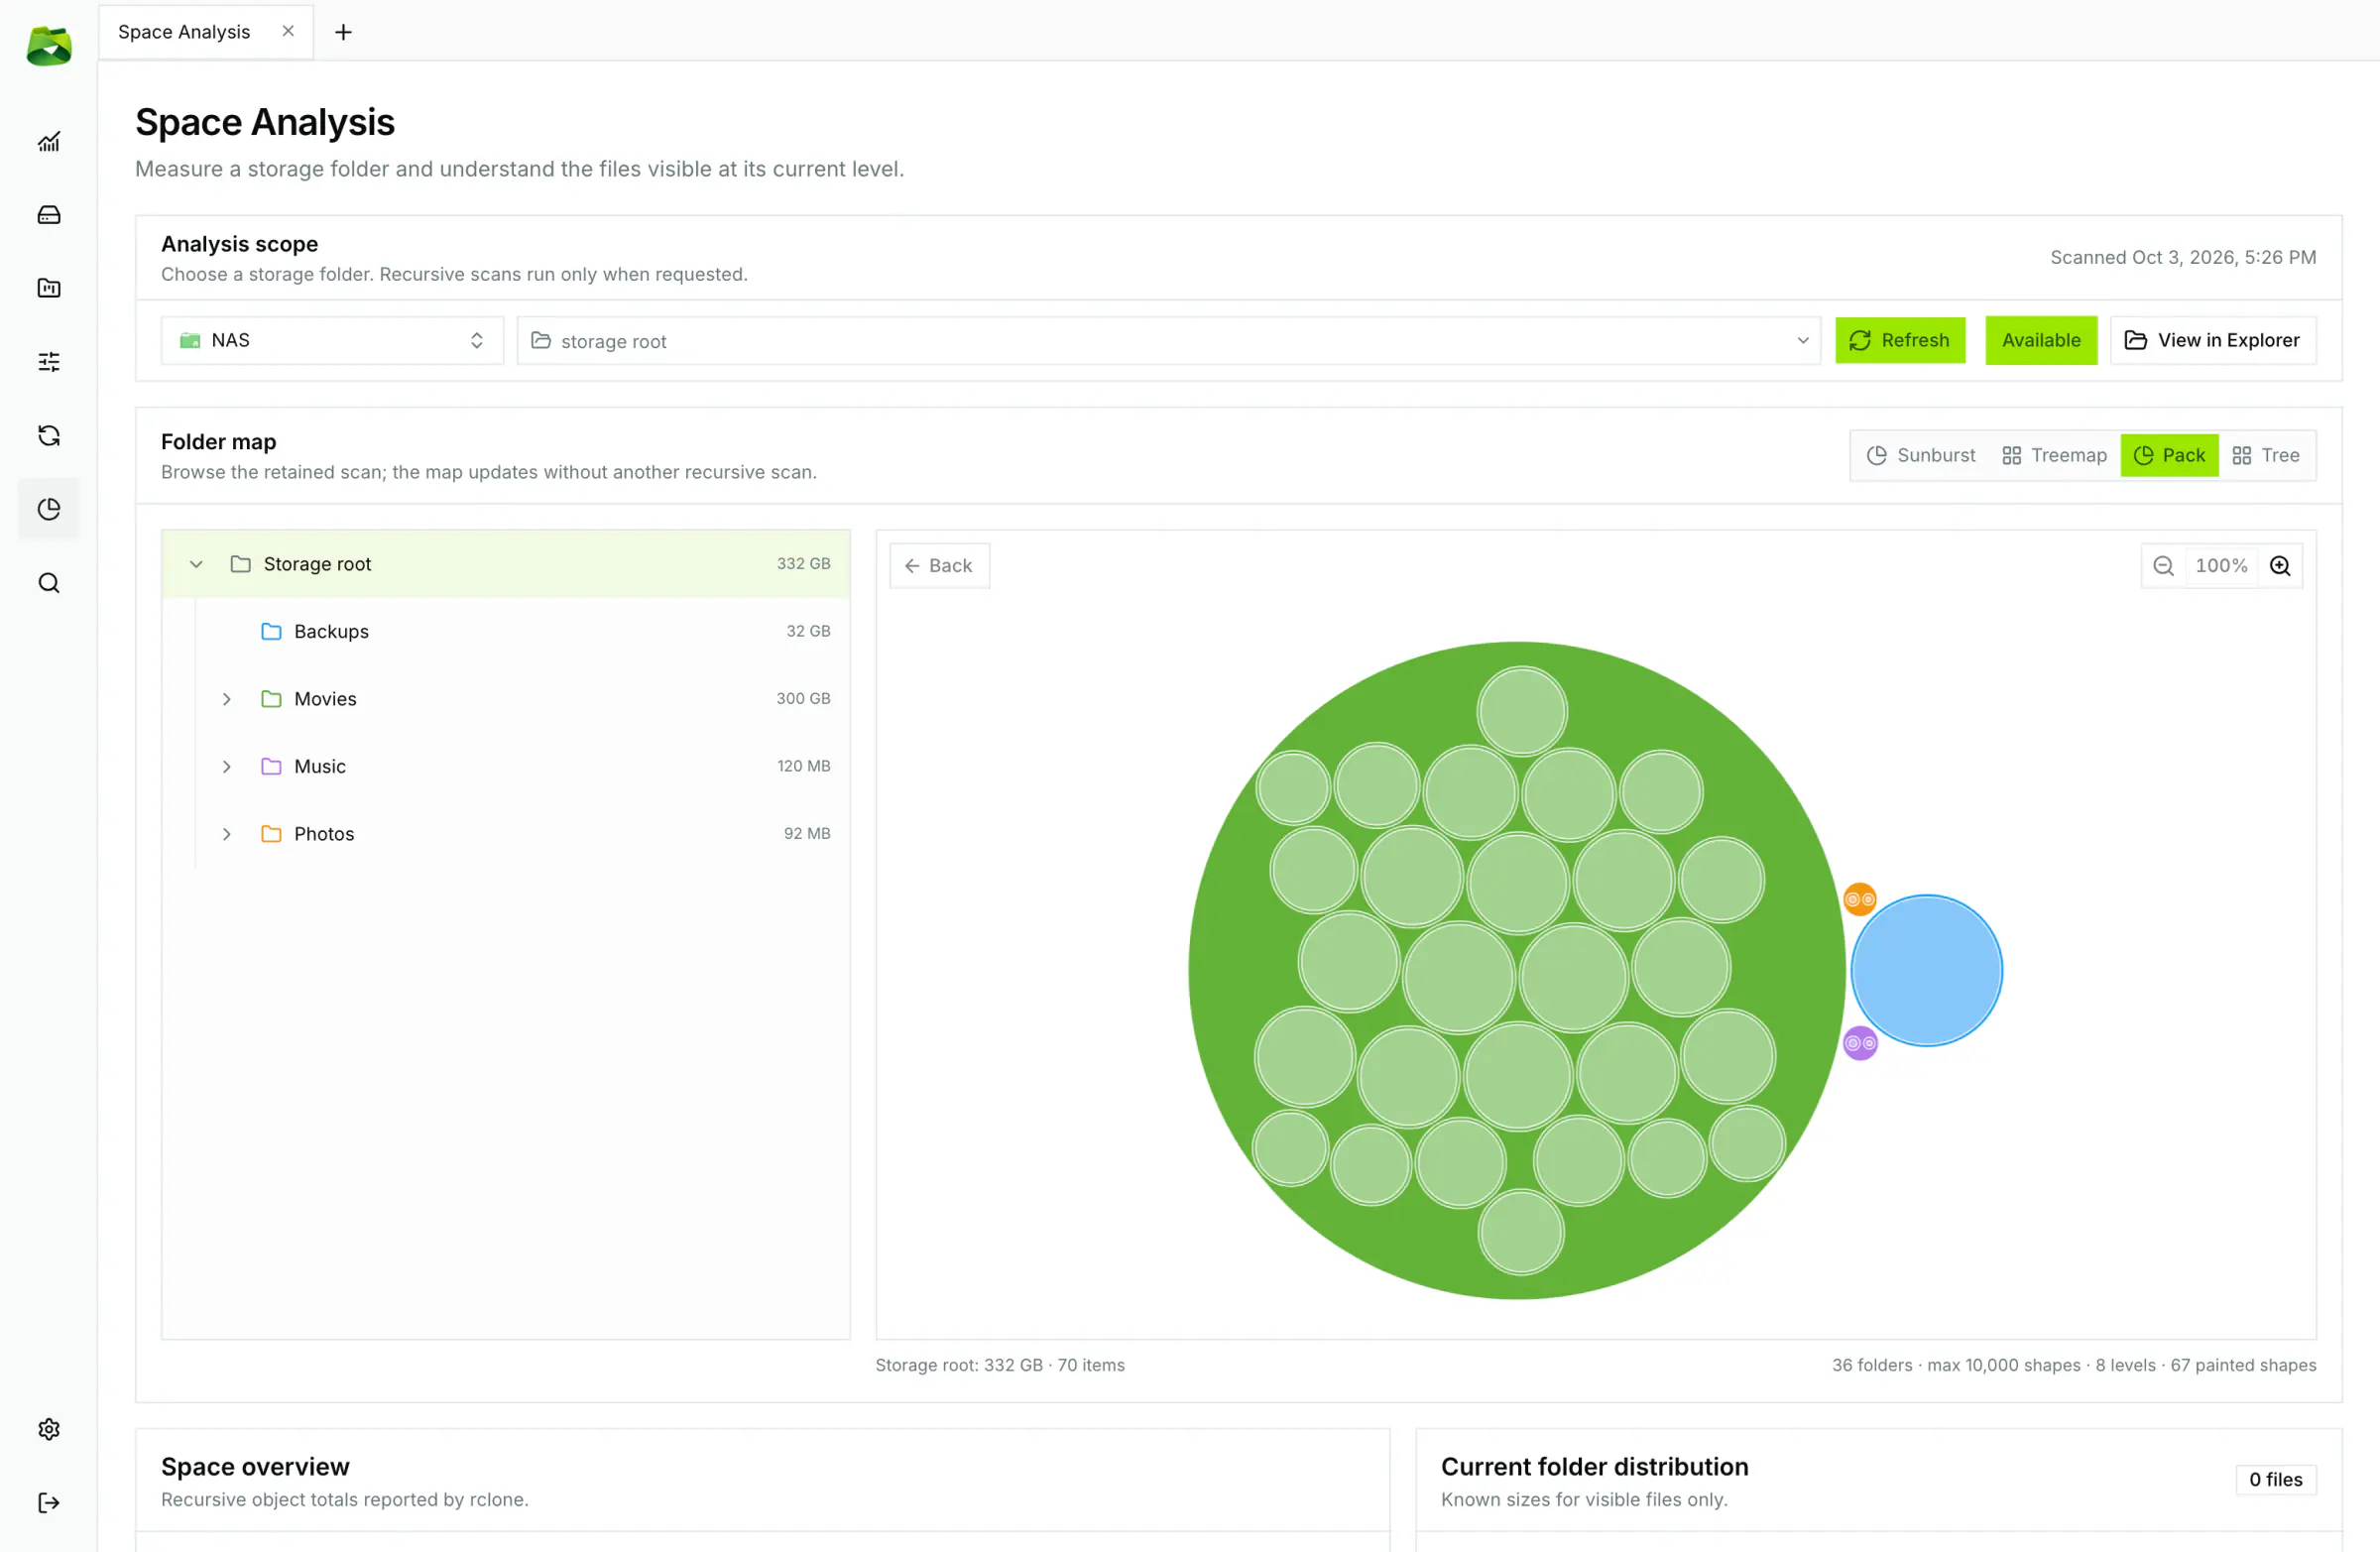Open the sync sidebar icon
The height and width of the screenshot is (1552, 2380).
coord(48,435)
